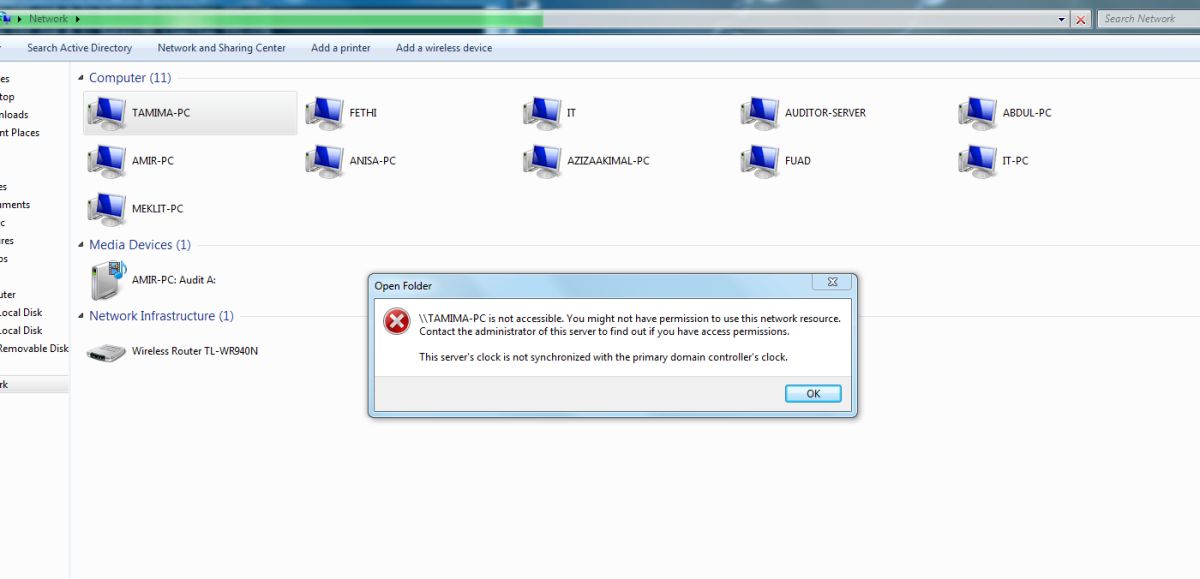The image size is (1200, 579).
Task: Open the address bar history dropdown arrow
Action: pos(1062,19)
